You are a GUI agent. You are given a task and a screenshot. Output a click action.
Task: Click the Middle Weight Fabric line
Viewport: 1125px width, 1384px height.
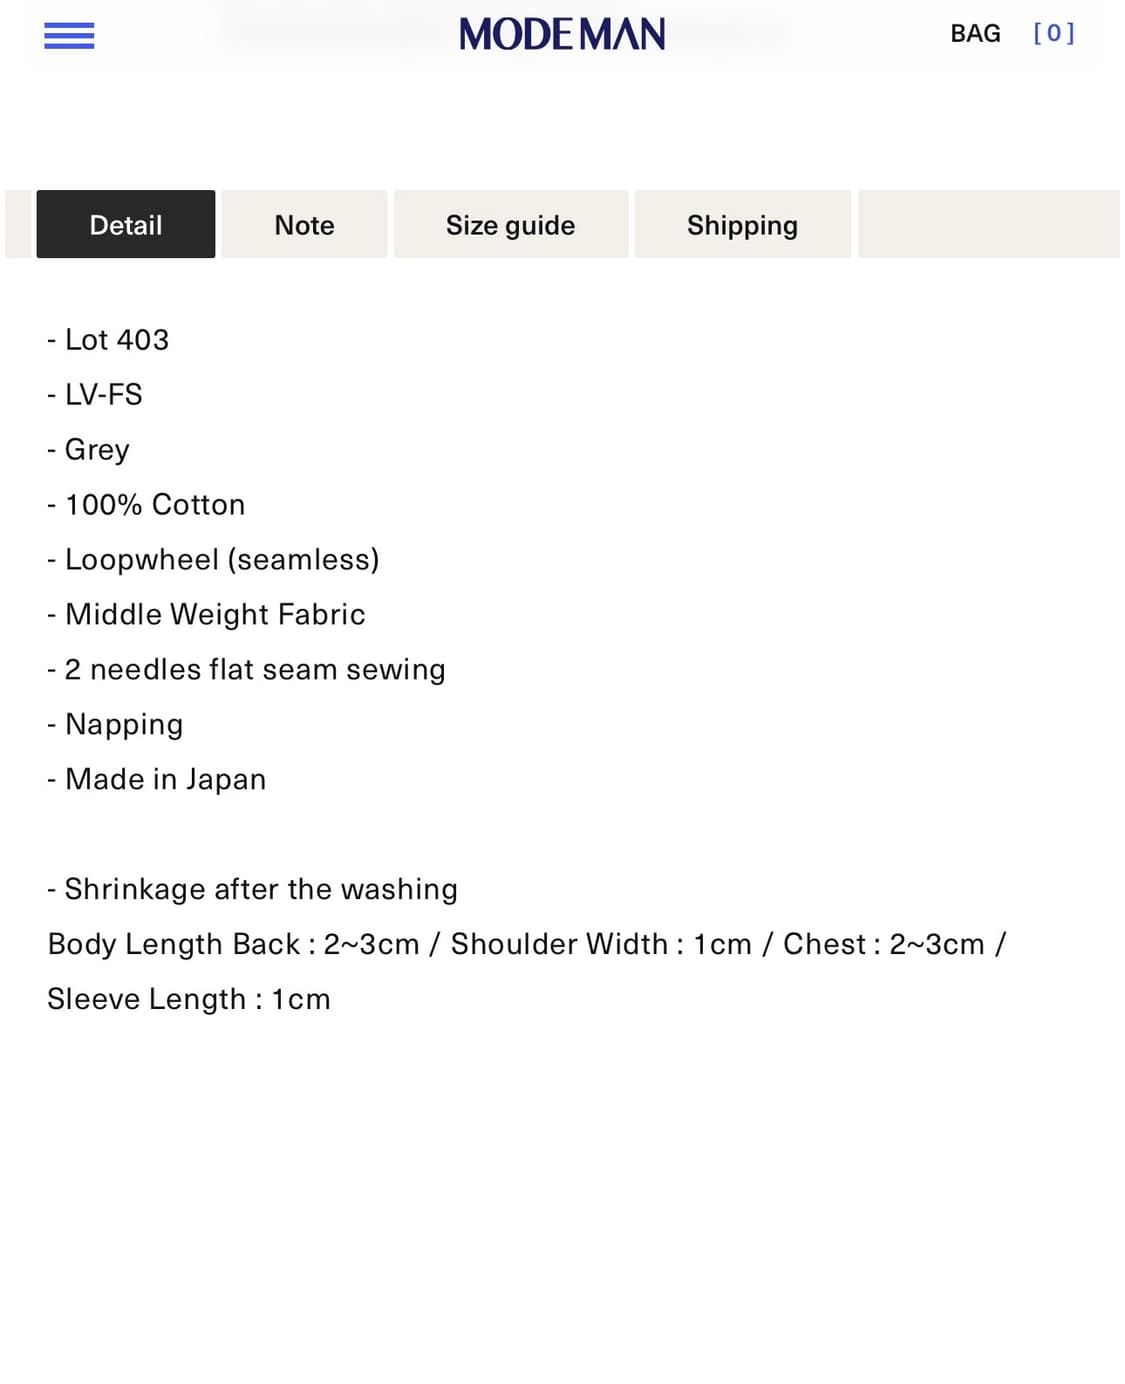point(206,615)
